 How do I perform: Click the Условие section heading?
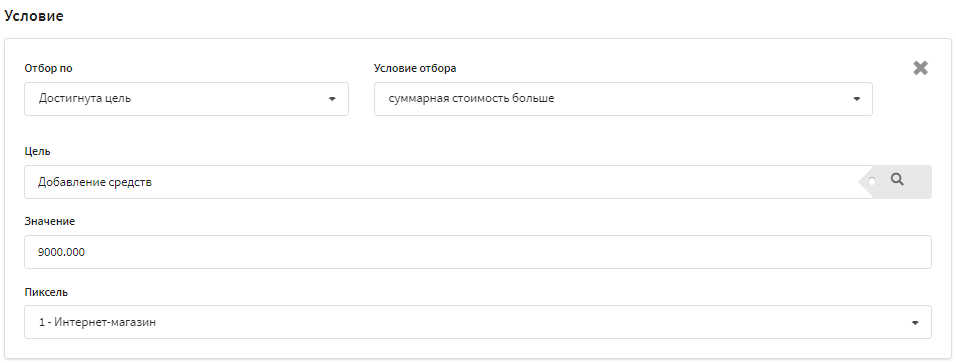pyautogui.click(x=34, y=16)
